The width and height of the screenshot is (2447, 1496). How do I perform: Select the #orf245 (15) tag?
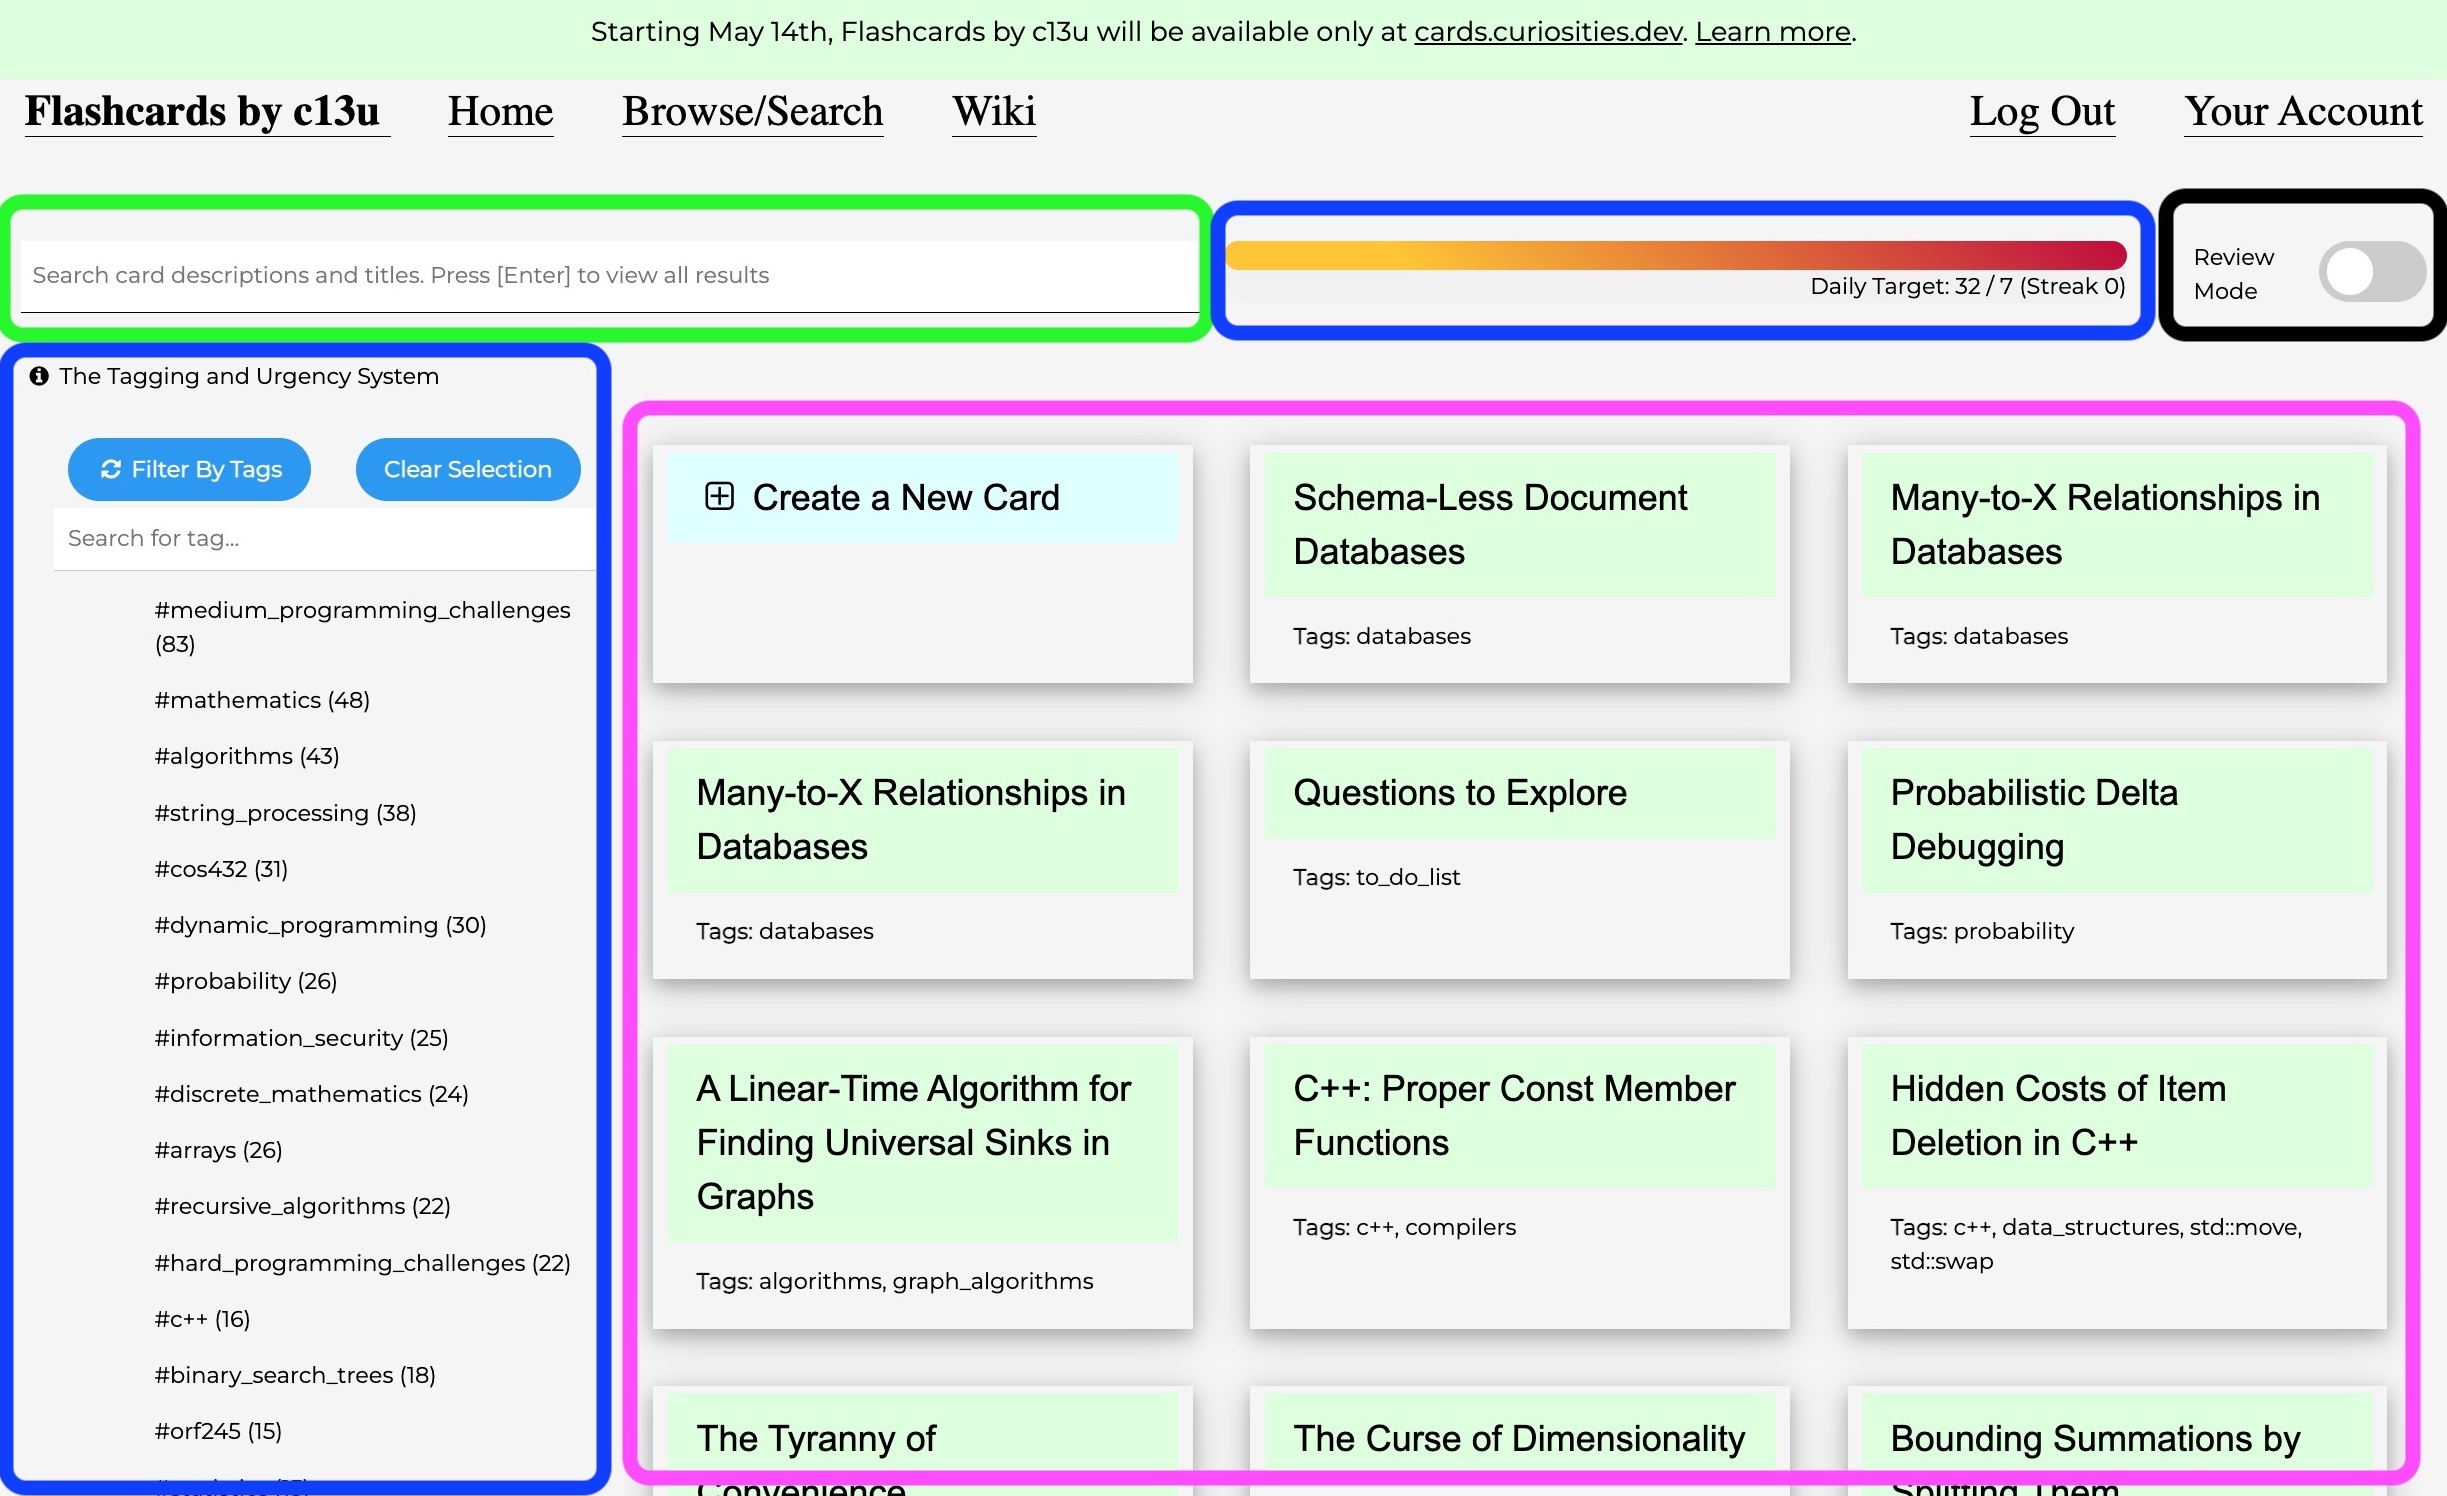[x=218, y=1431]
